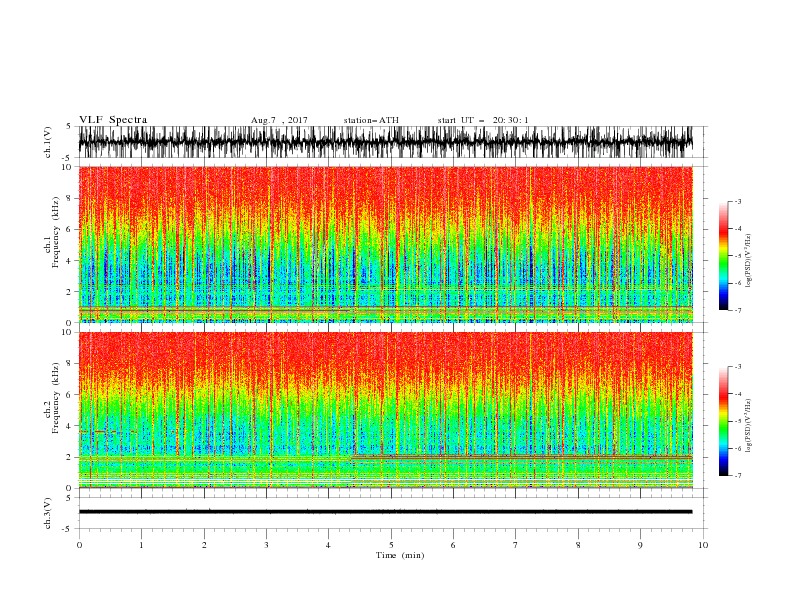Select the "Time (min)" x-axis label

[400, 555]
